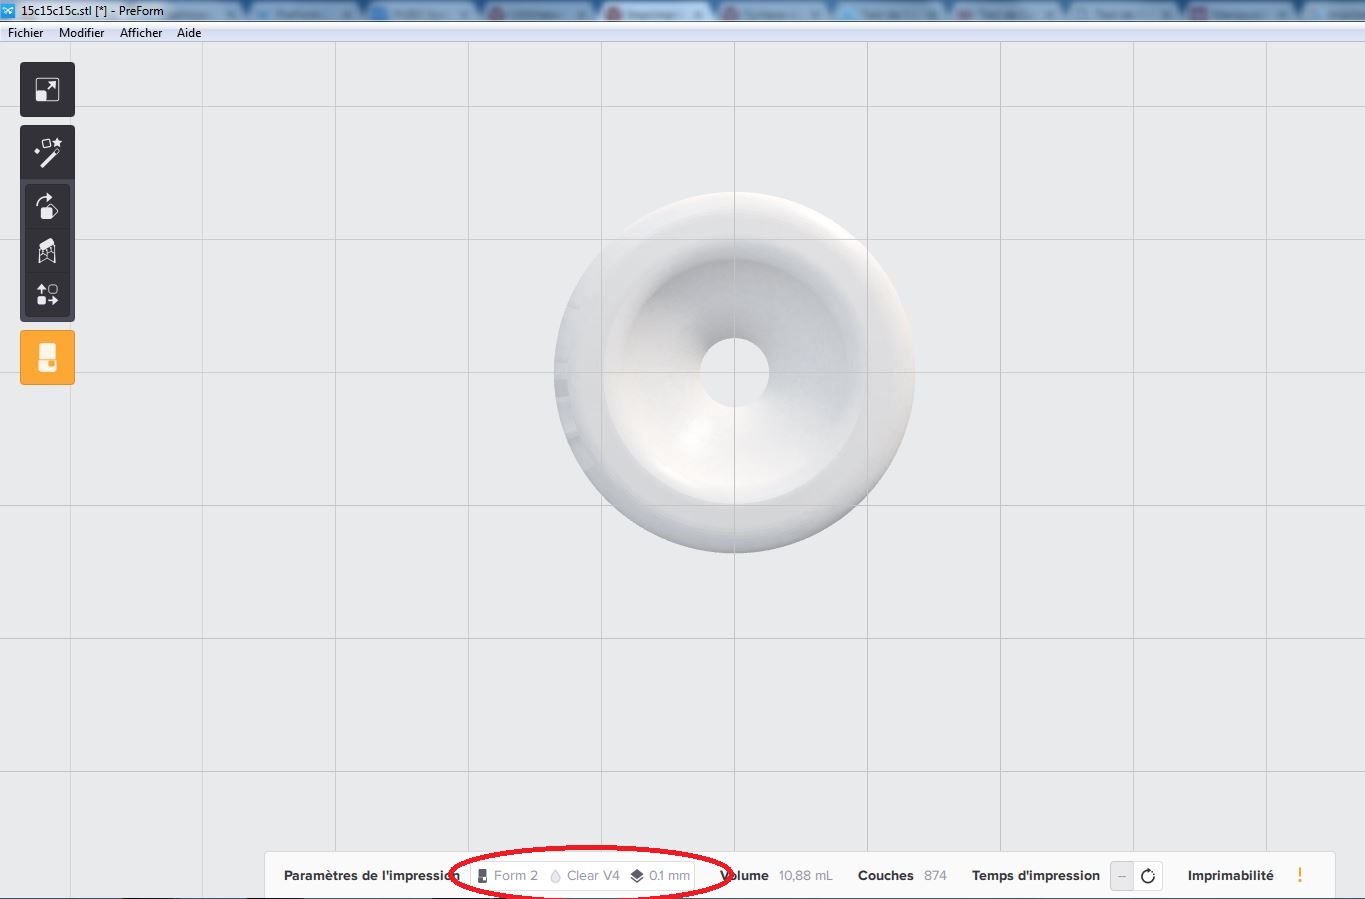1365x899 pixels.
Task: Click the PreForm app icon in title bar
Action: click(9, 11)
